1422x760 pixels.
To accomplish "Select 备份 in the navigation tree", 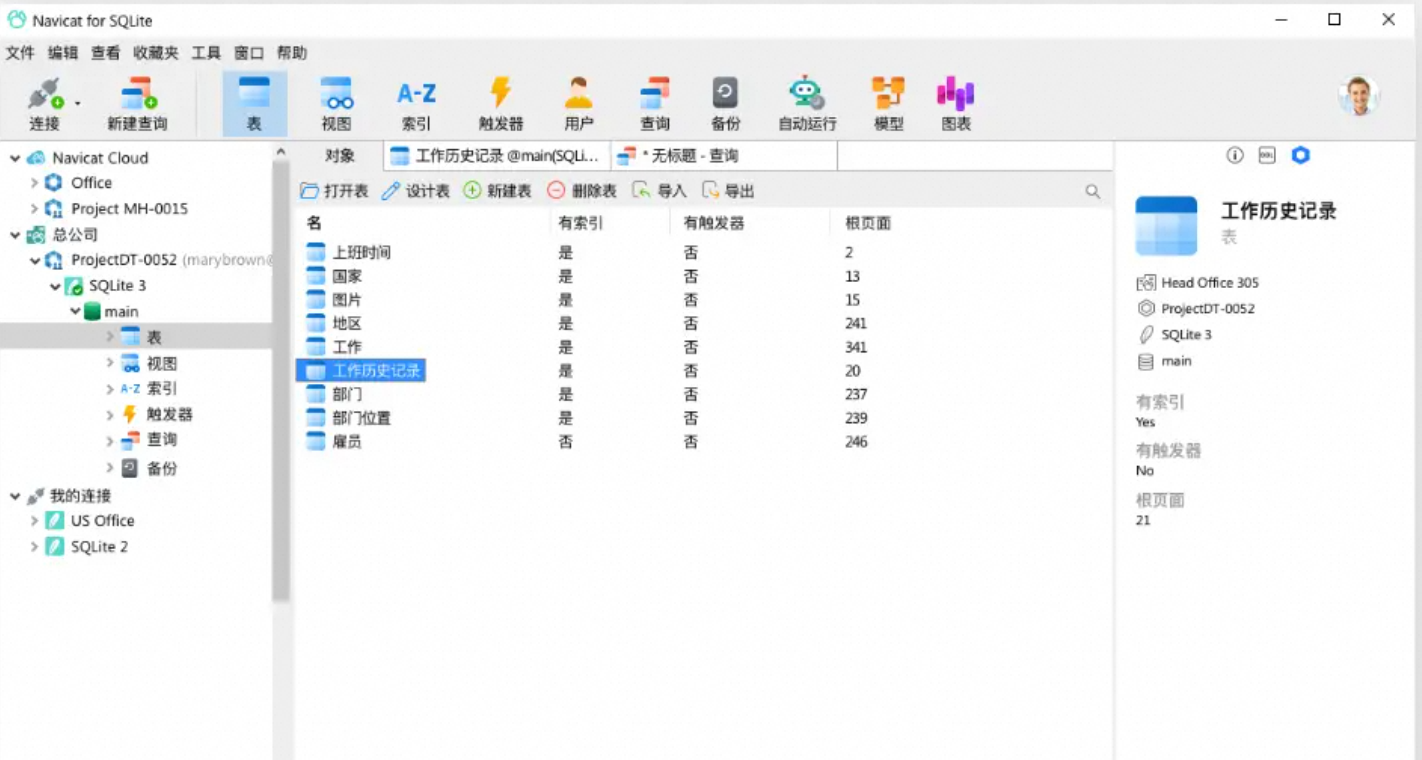I will 162,468.
